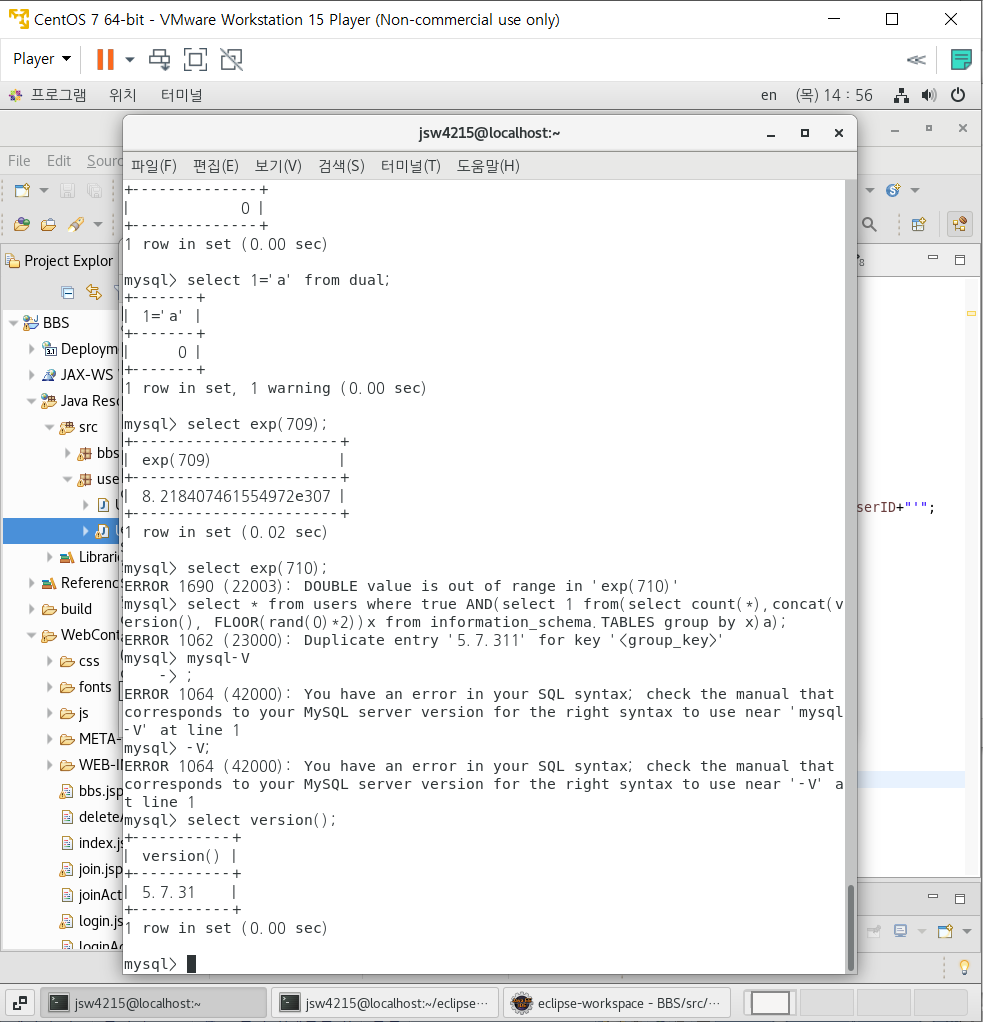Open the New wizard icon in Eclipse toolbar
This screenshot has height=1022, width=983.
click(22, 190)
